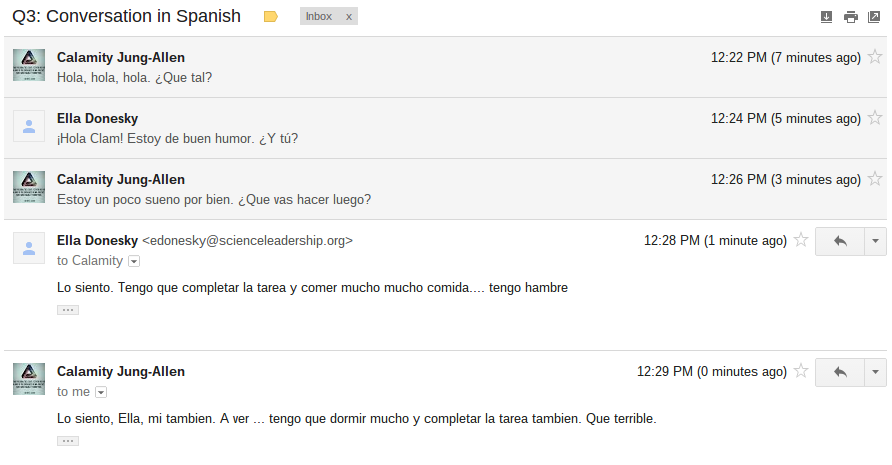Image resolution: width=892 pixels, height=465 pixels.
Task: Reply to Calamity's 12:29 PM message
Action: coord(840,372)
